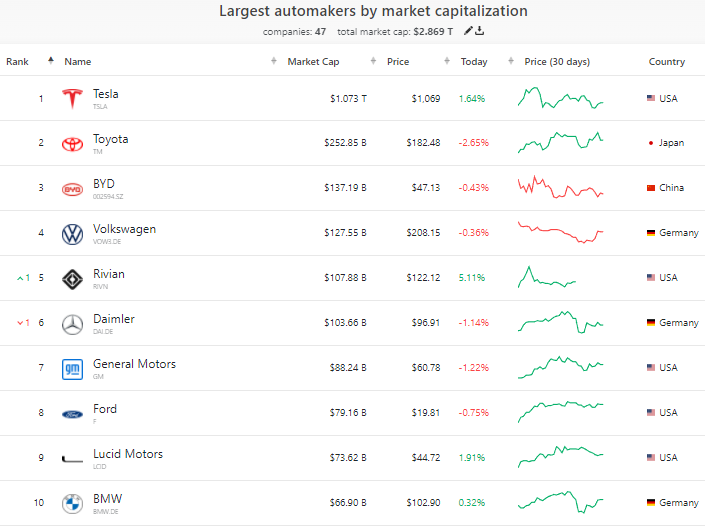Open the Lucid Motors company link
The image size is (705, 530).
[128, 454]
